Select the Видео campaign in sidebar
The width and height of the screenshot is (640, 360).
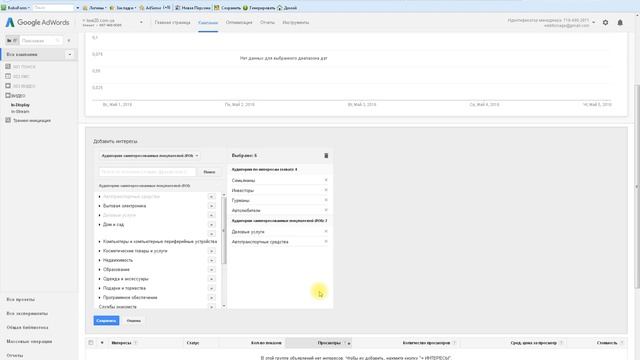[18, 96]
